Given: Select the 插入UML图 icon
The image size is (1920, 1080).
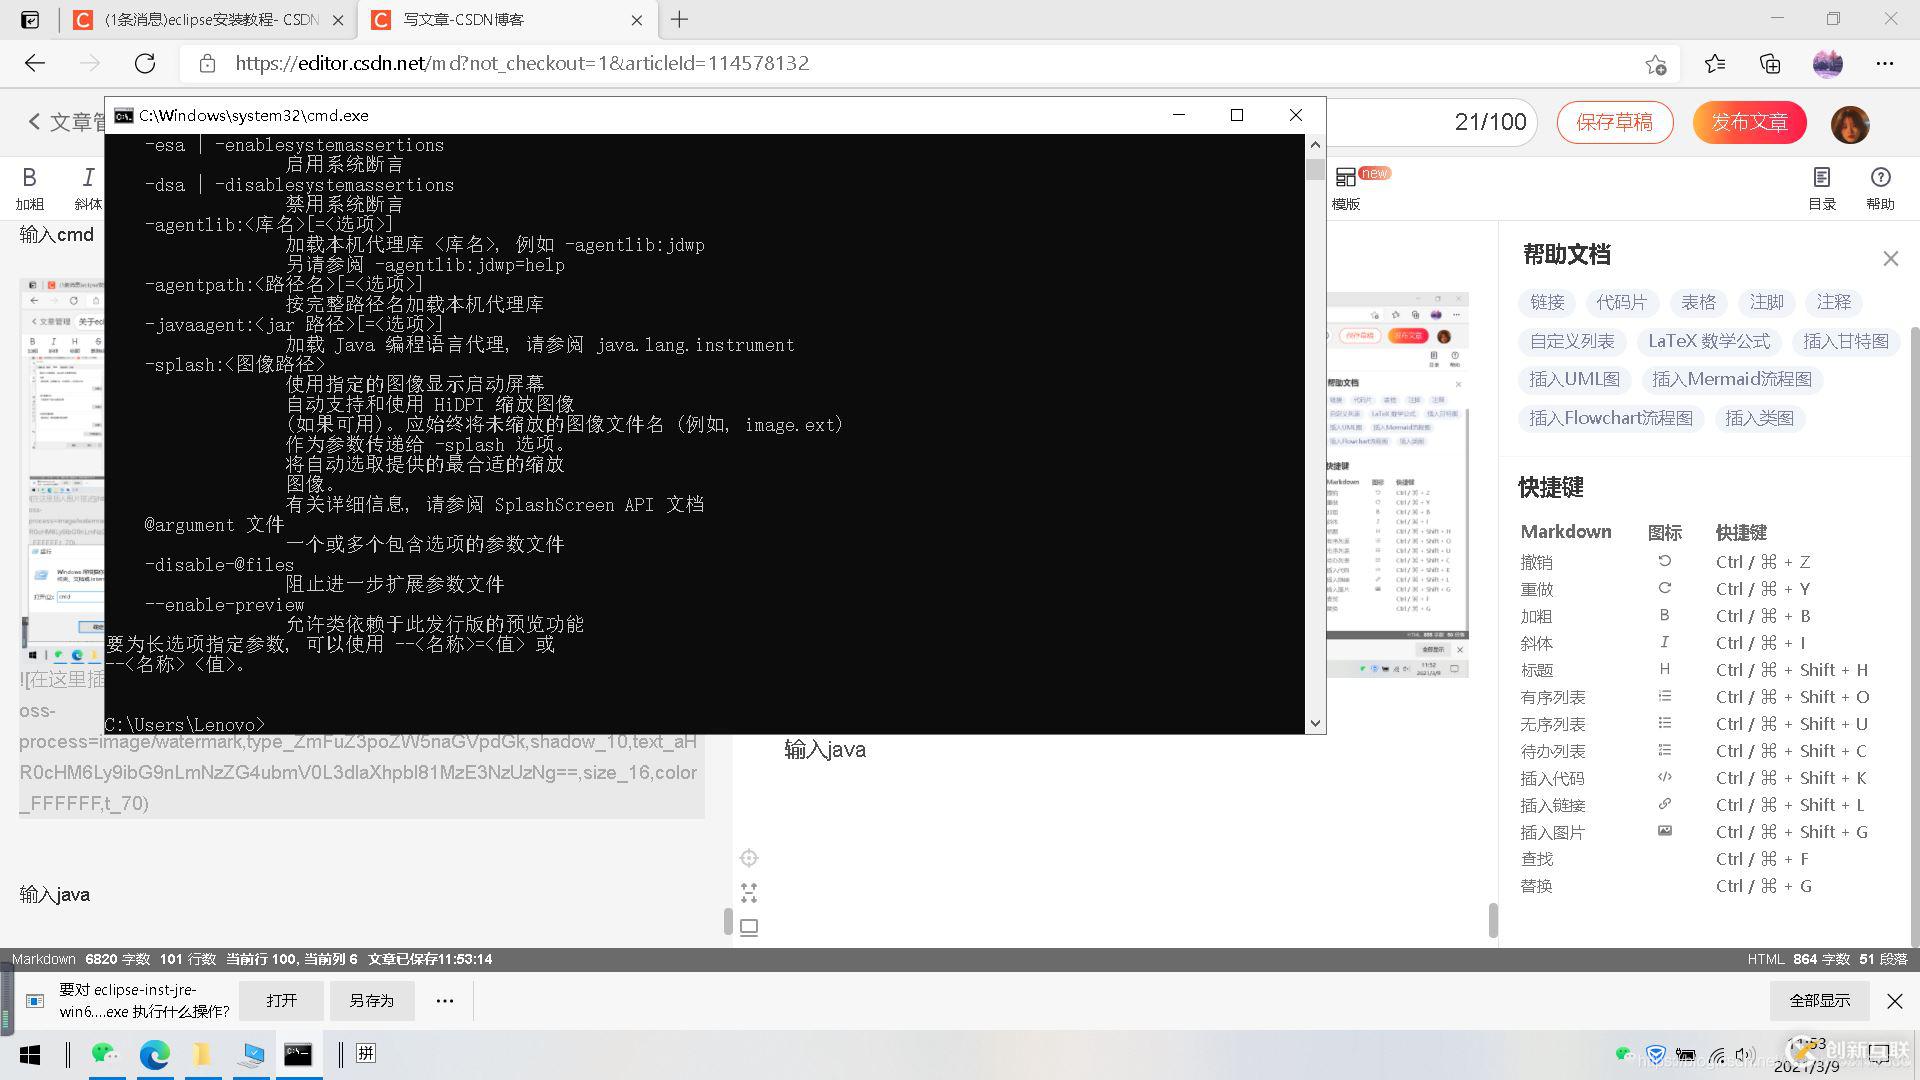Looking at the screenshot, I should click(1575, 380).
